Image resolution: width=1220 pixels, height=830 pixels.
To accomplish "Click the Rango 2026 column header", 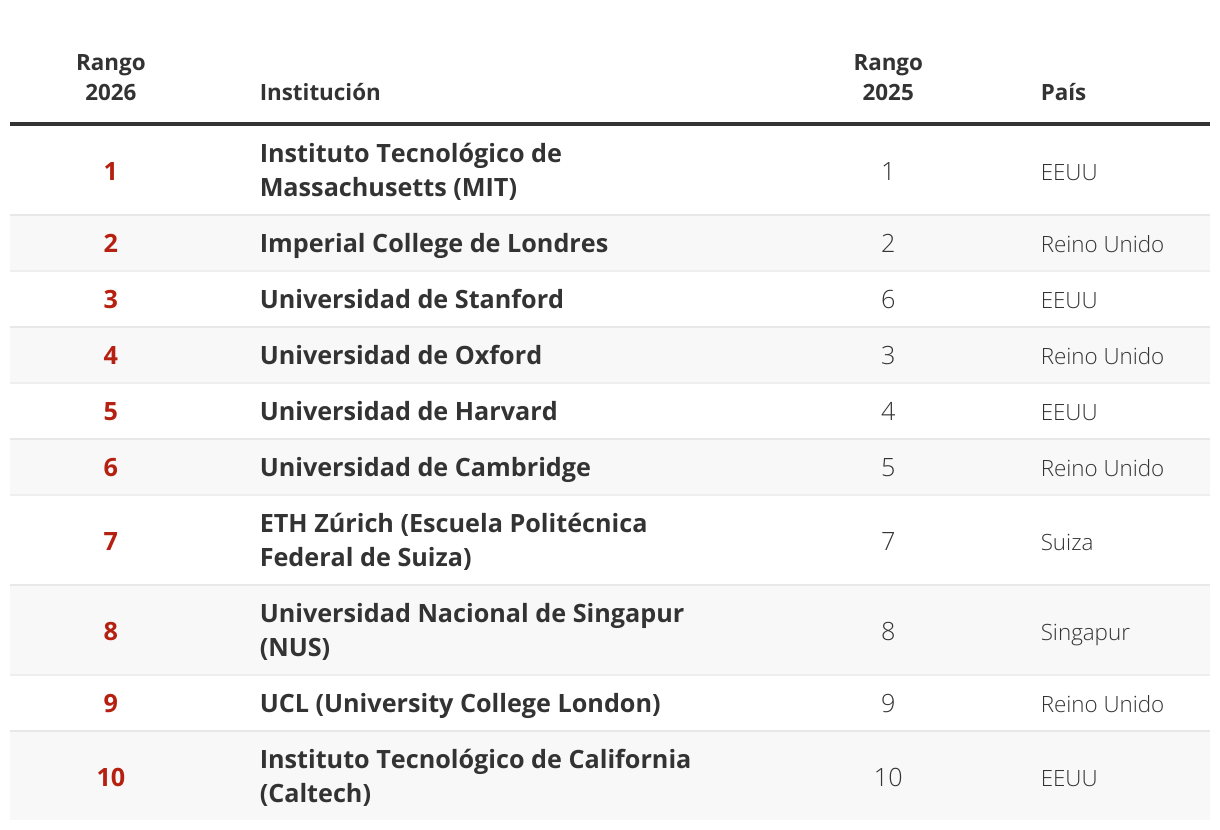I will (x=110, y=78).
